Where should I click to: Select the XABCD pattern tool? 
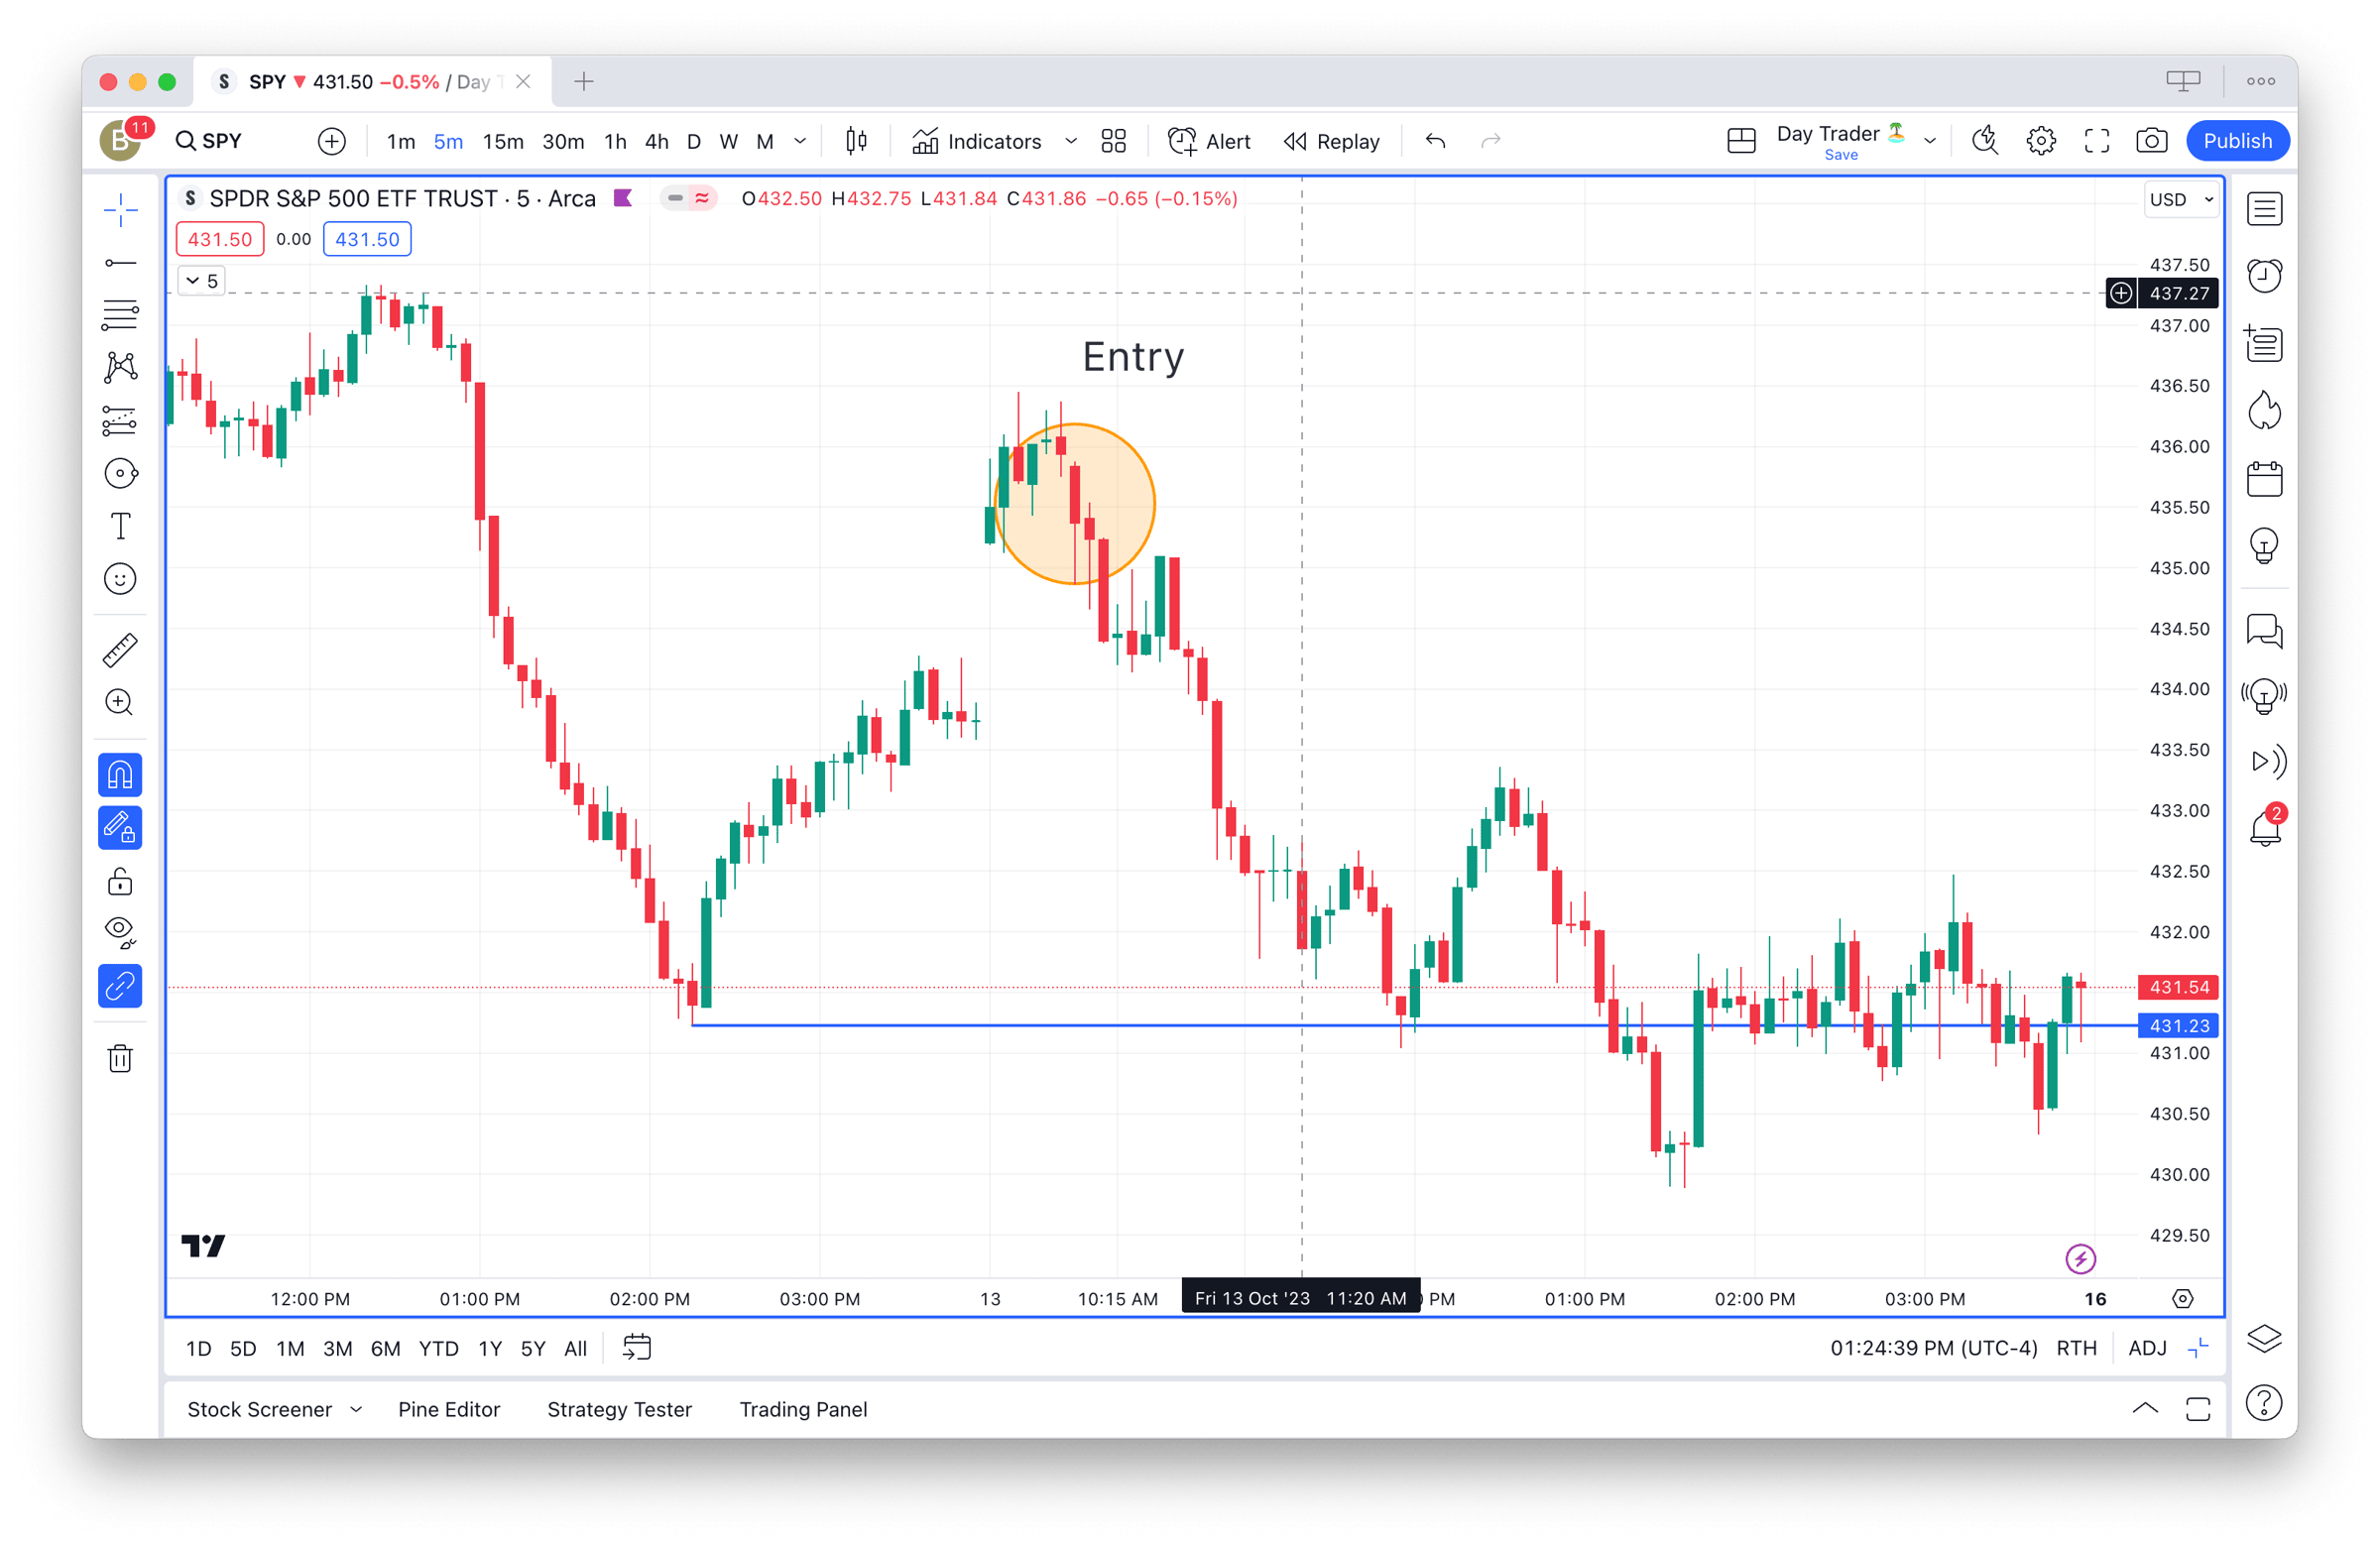(120, 367)
